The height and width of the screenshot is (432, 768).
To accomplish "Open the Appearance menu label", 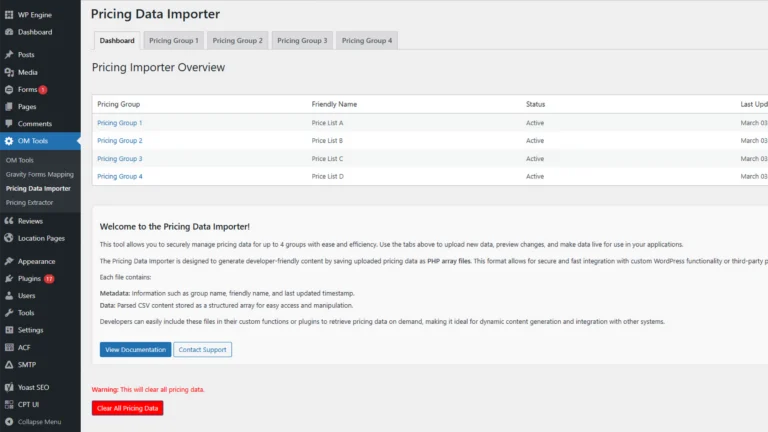I will (x=36, y=261).
